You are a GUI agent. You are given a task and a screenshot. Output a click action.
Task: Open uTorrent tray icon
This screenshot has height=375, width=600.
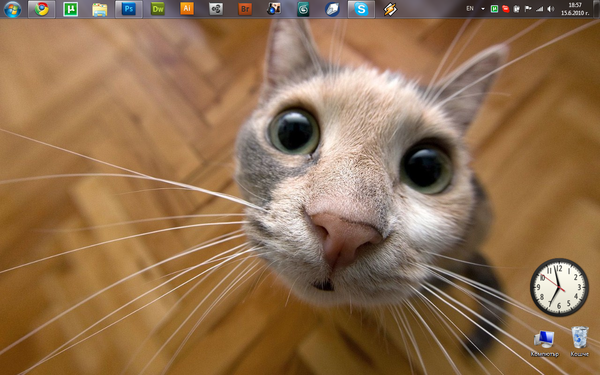(x=494, y=9)
